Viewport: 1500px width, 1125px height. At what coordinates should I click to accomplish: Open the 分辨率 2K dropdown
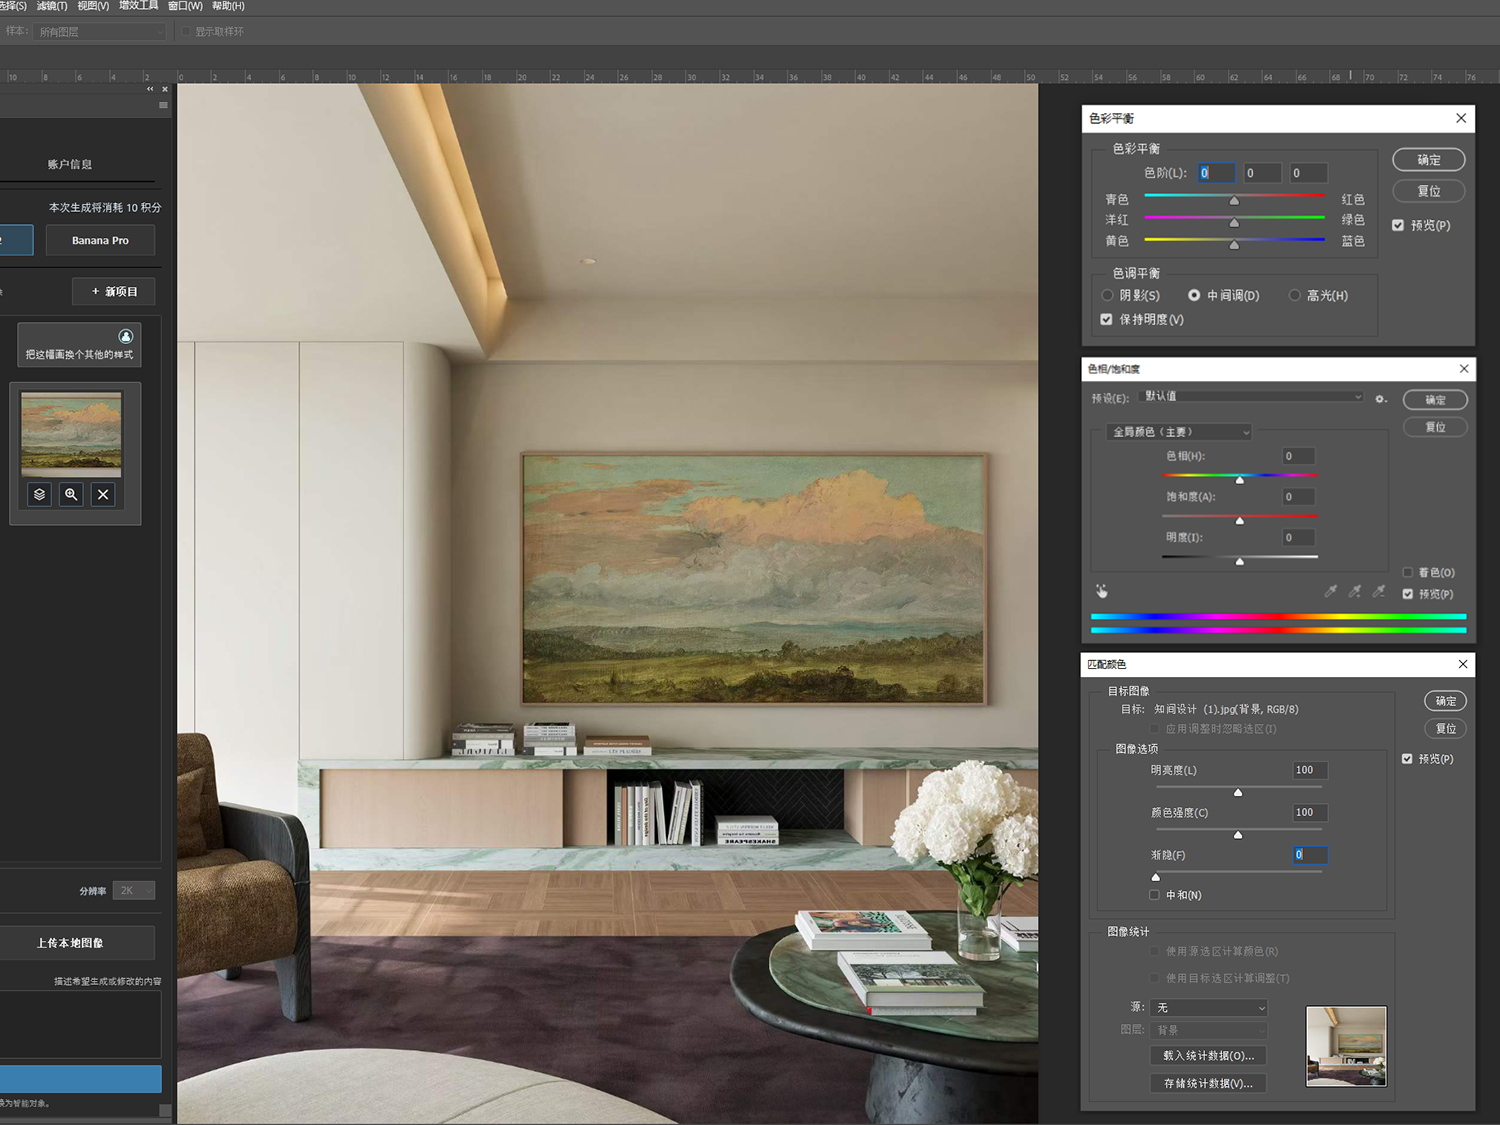click(134, 890)
